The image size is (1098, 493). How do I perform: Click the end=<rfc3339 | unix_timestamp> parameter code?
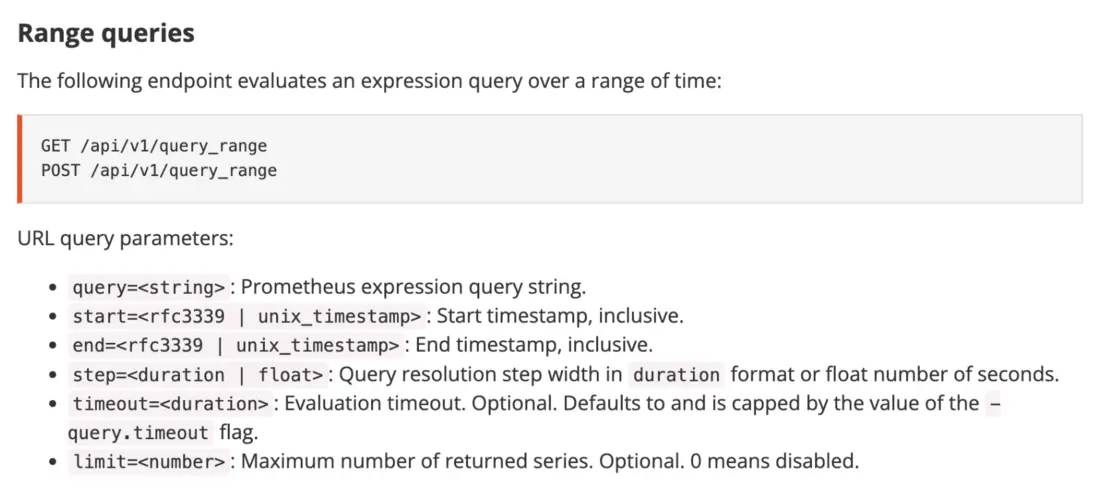click(x=236, y=346)
